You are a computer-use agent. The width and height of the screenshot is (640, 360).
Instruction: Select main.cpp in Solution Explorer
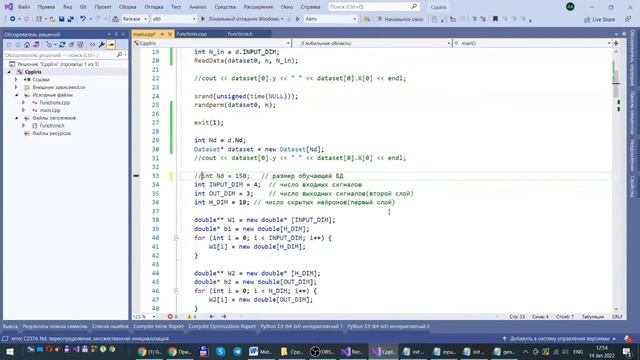pyautogui.click(x=50, y=110)
